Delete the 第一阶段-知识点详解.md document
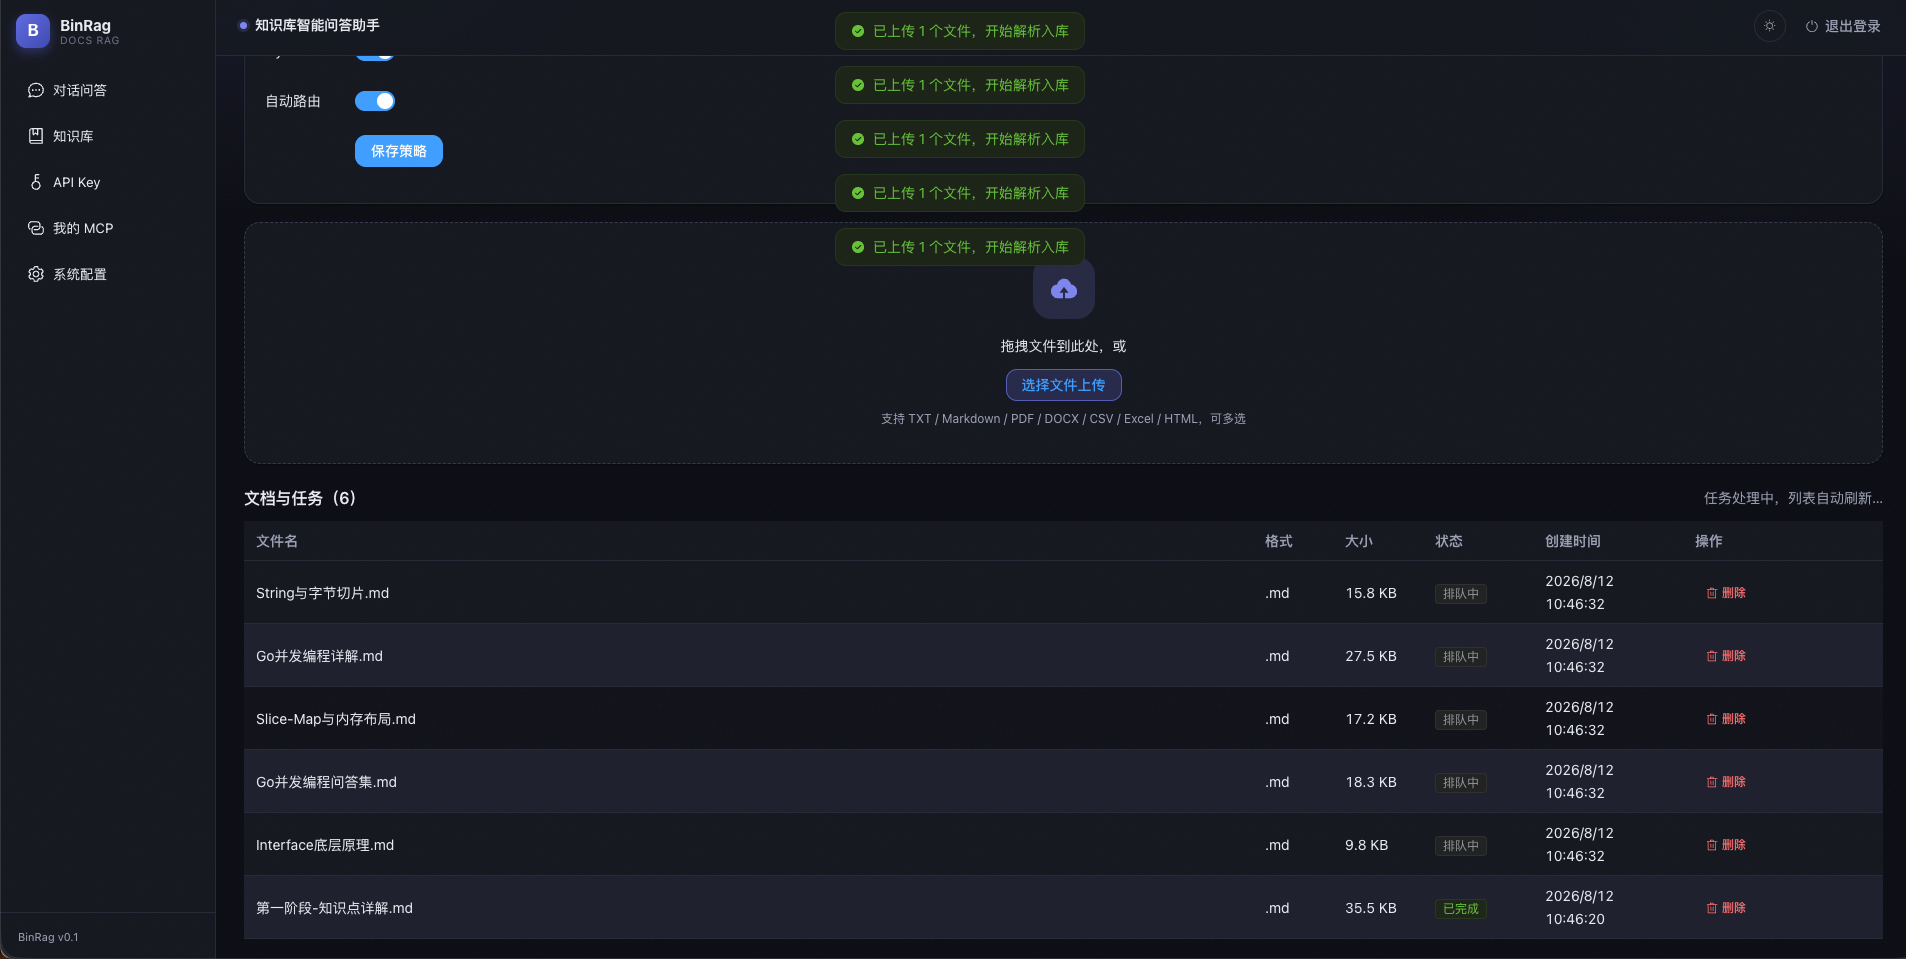This screenshot has height=959, width=1906. (x=1726, y=908)
